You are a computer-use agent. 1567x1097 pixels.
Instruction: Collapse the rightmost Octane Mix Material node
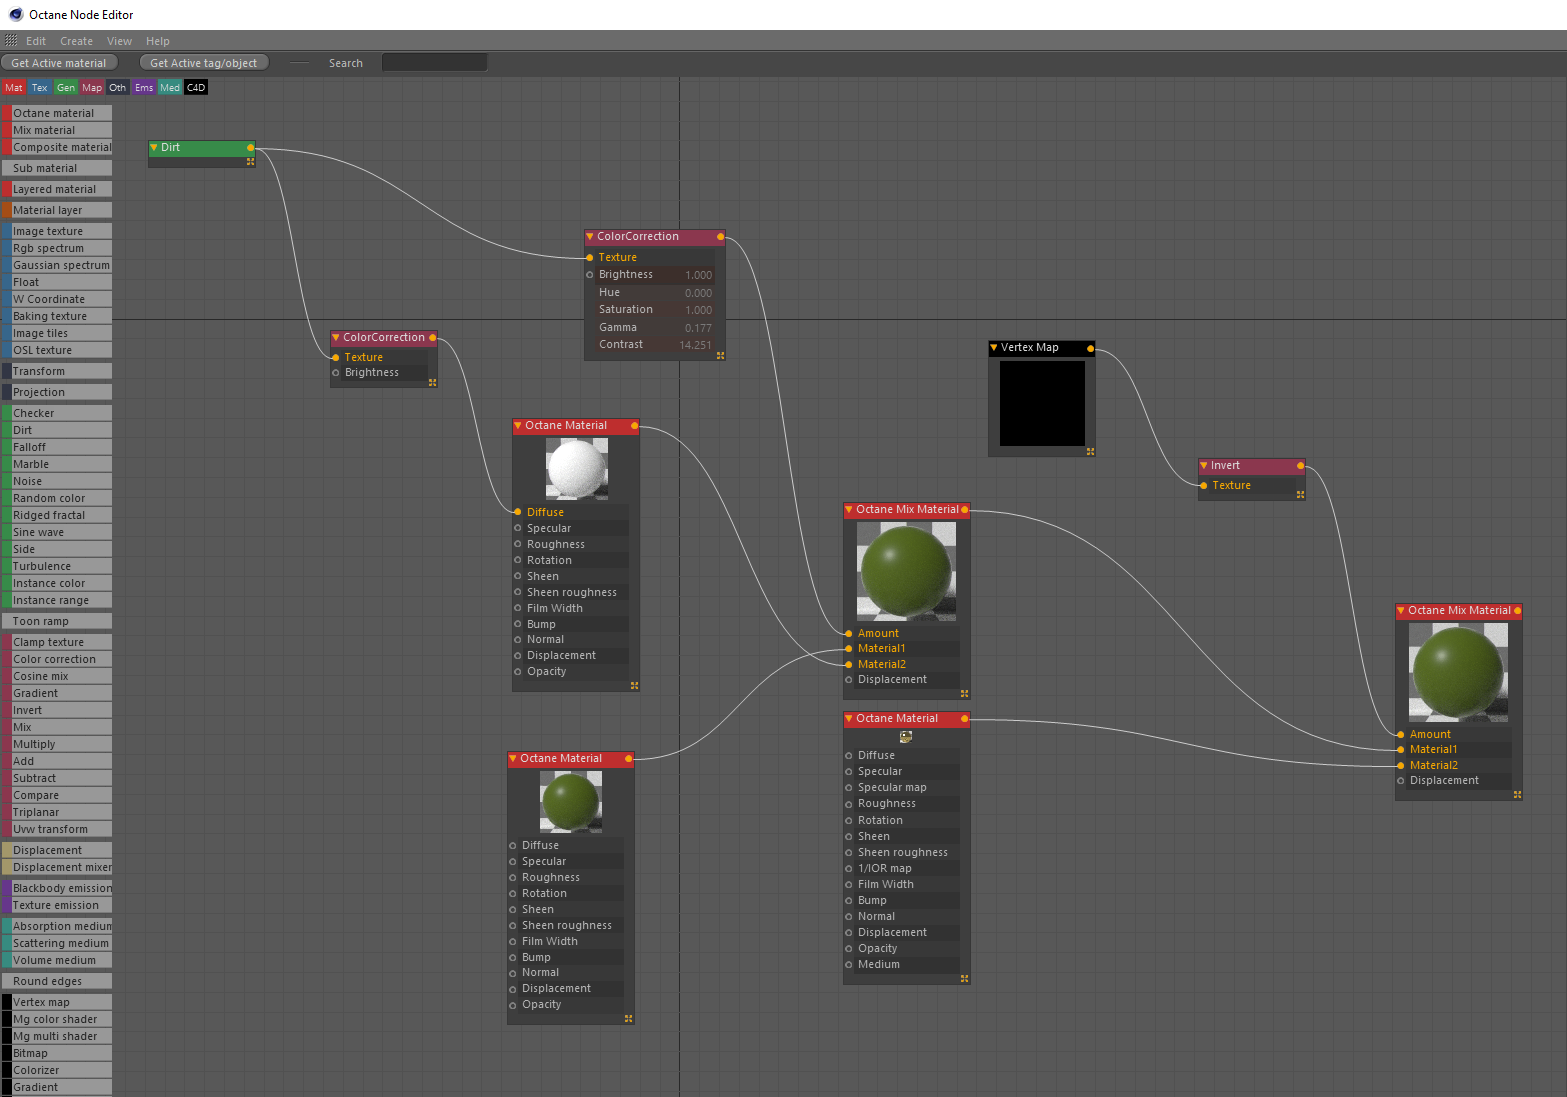point(1401,611)
